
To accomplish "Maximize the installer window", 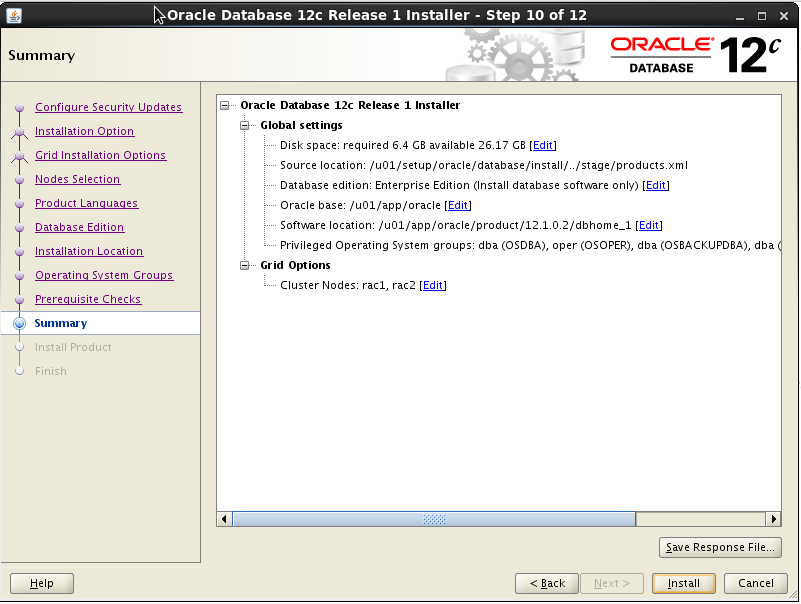I will [762, 16].
